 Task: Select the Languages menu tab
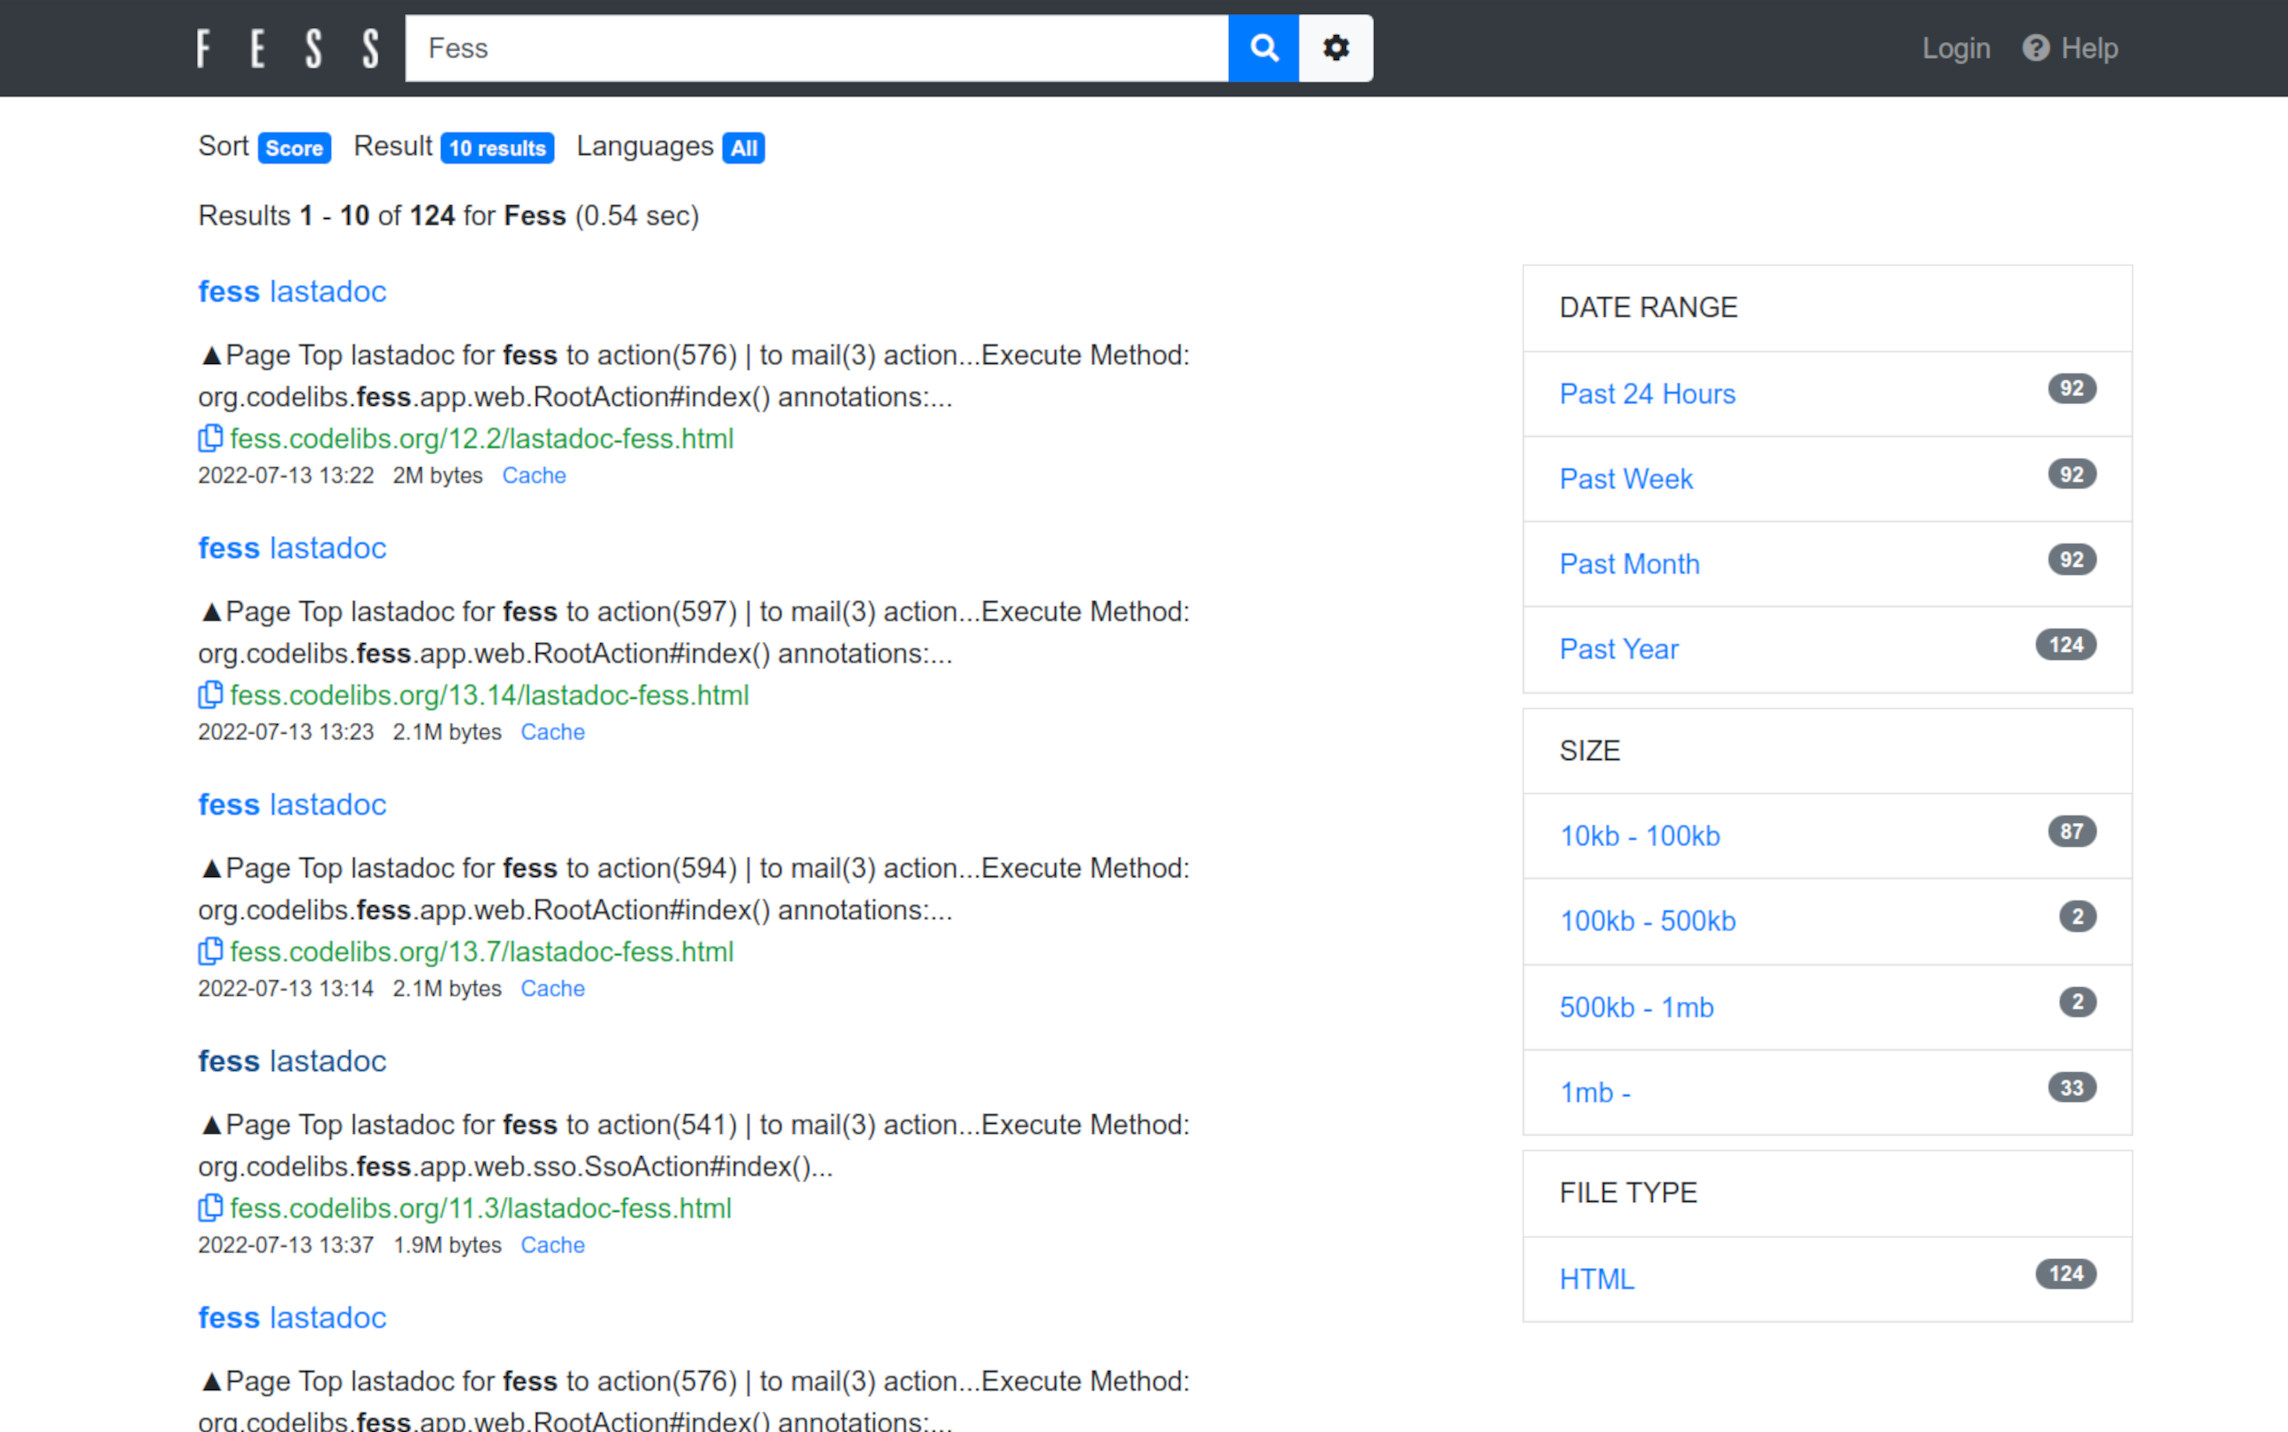coord(666,145)
